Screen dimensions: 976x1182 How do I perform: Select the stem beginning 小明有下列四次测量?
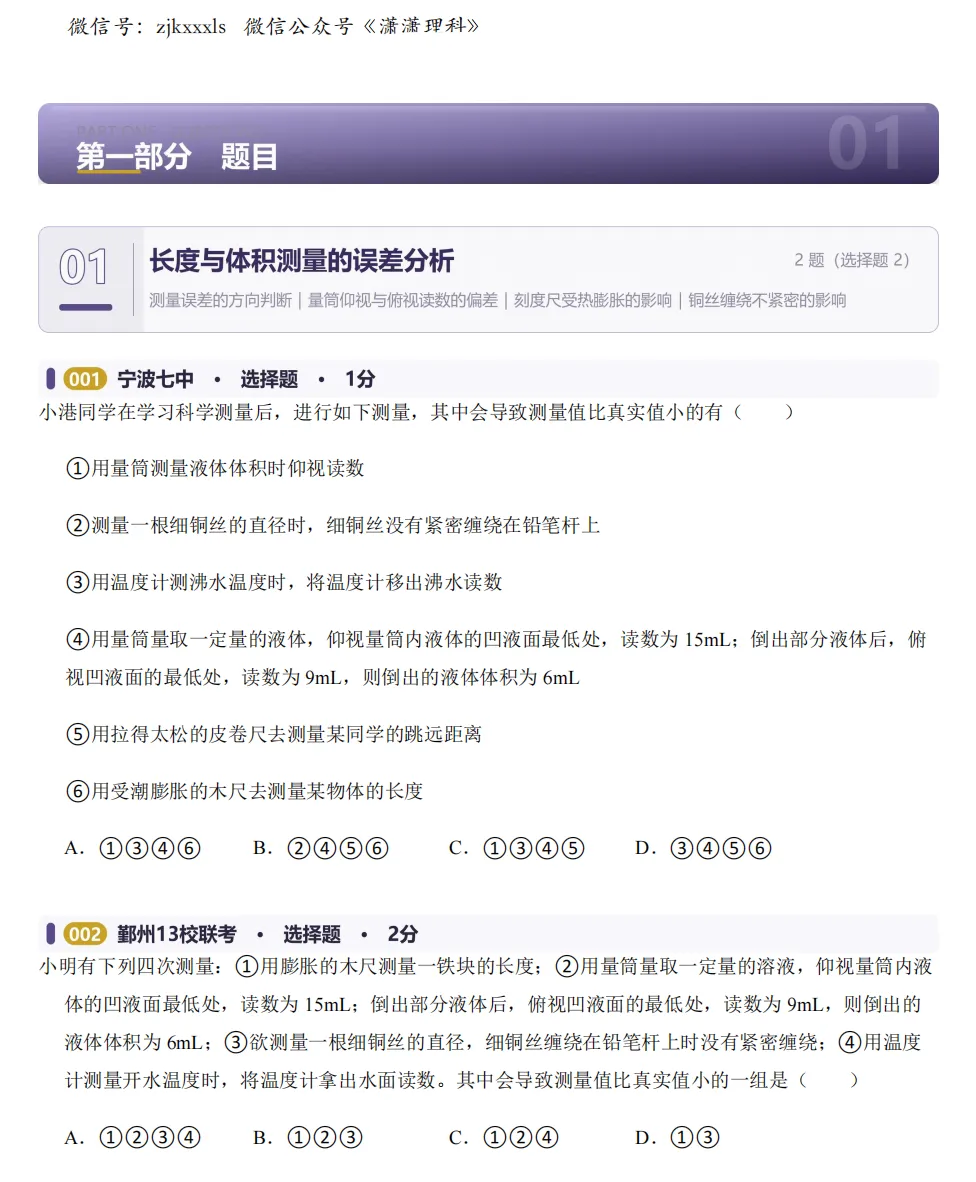(x=486, y=967)
